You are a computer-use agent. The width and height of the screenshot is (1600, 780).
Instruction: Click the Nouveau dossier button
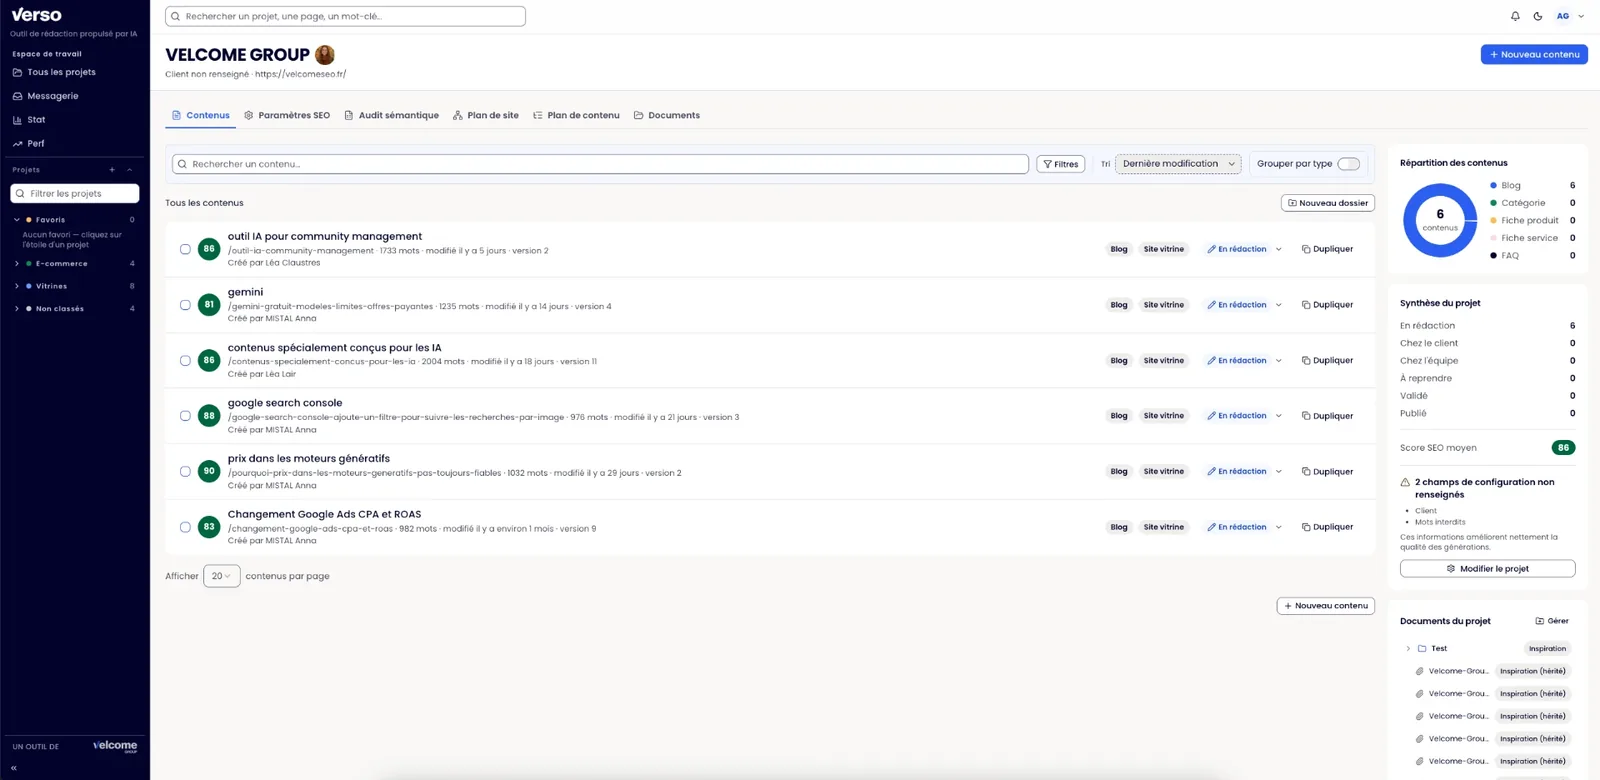pos(1328,203)
